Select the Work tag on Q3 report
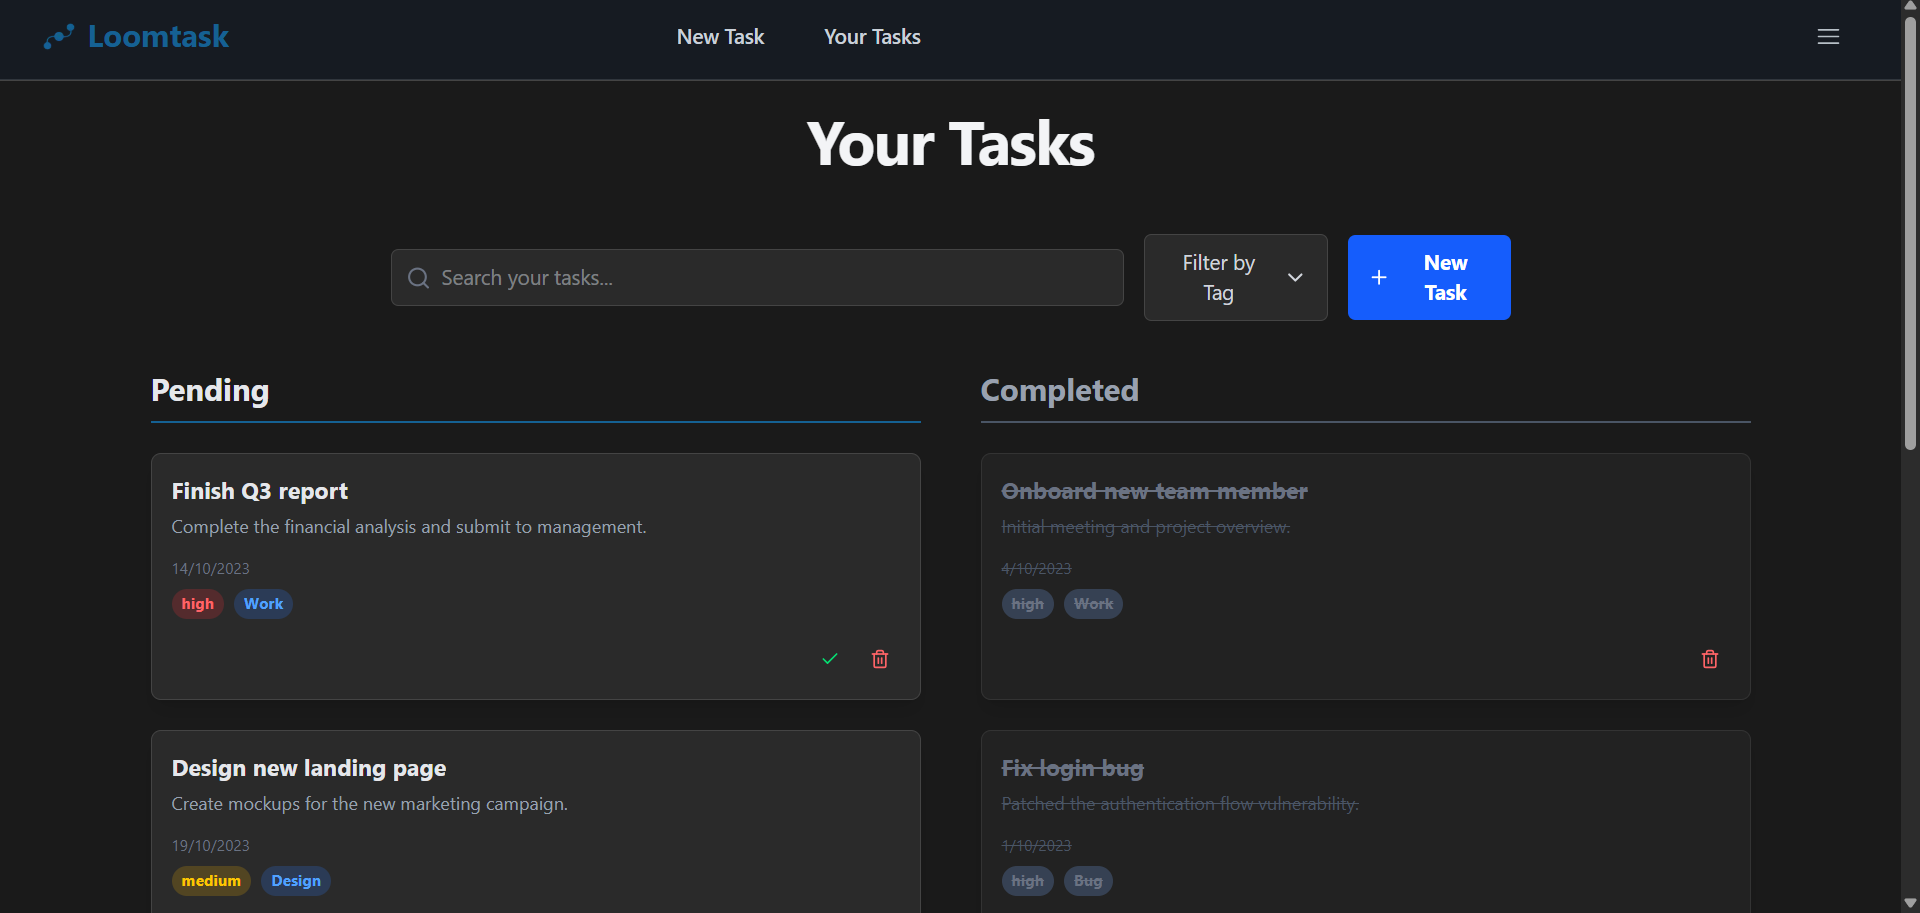Viewport: 1920px width, 913px height. (263, 604)
